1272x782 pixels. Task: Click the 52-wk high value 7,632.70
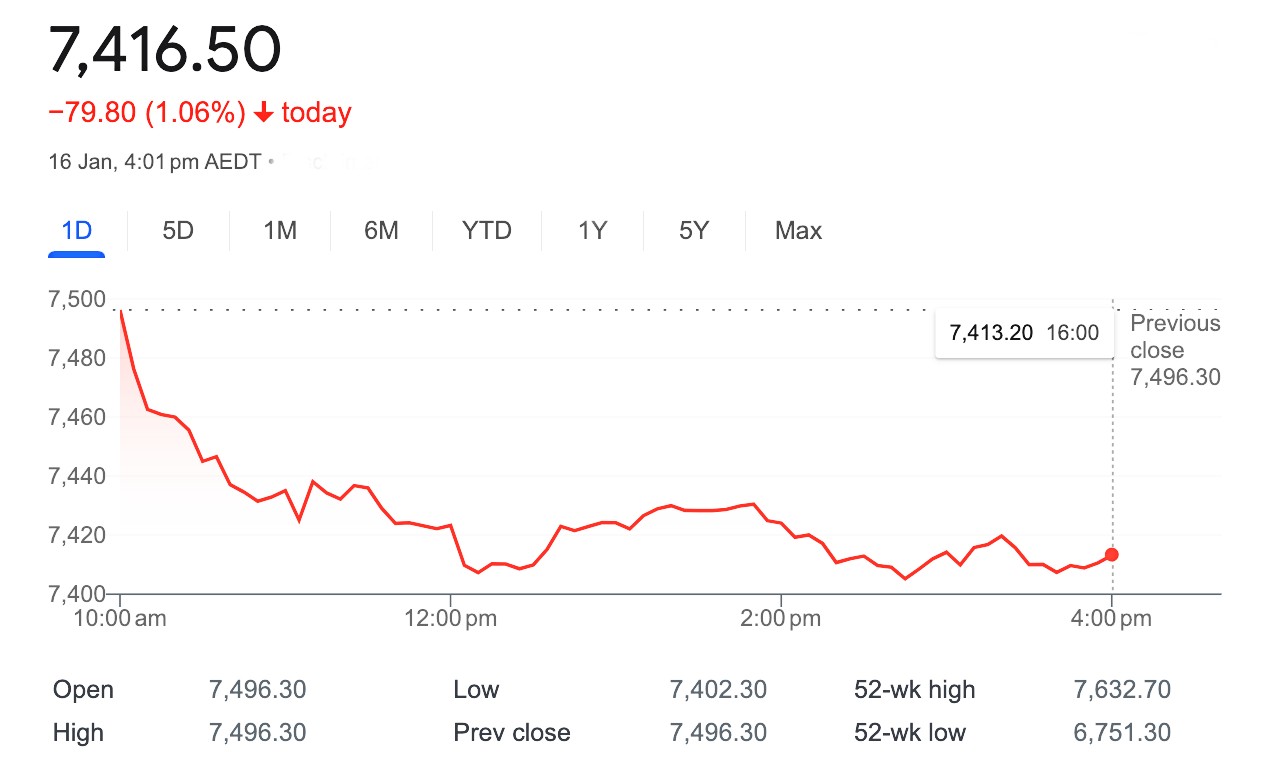pyautogui.click(x=1120, y=690)
